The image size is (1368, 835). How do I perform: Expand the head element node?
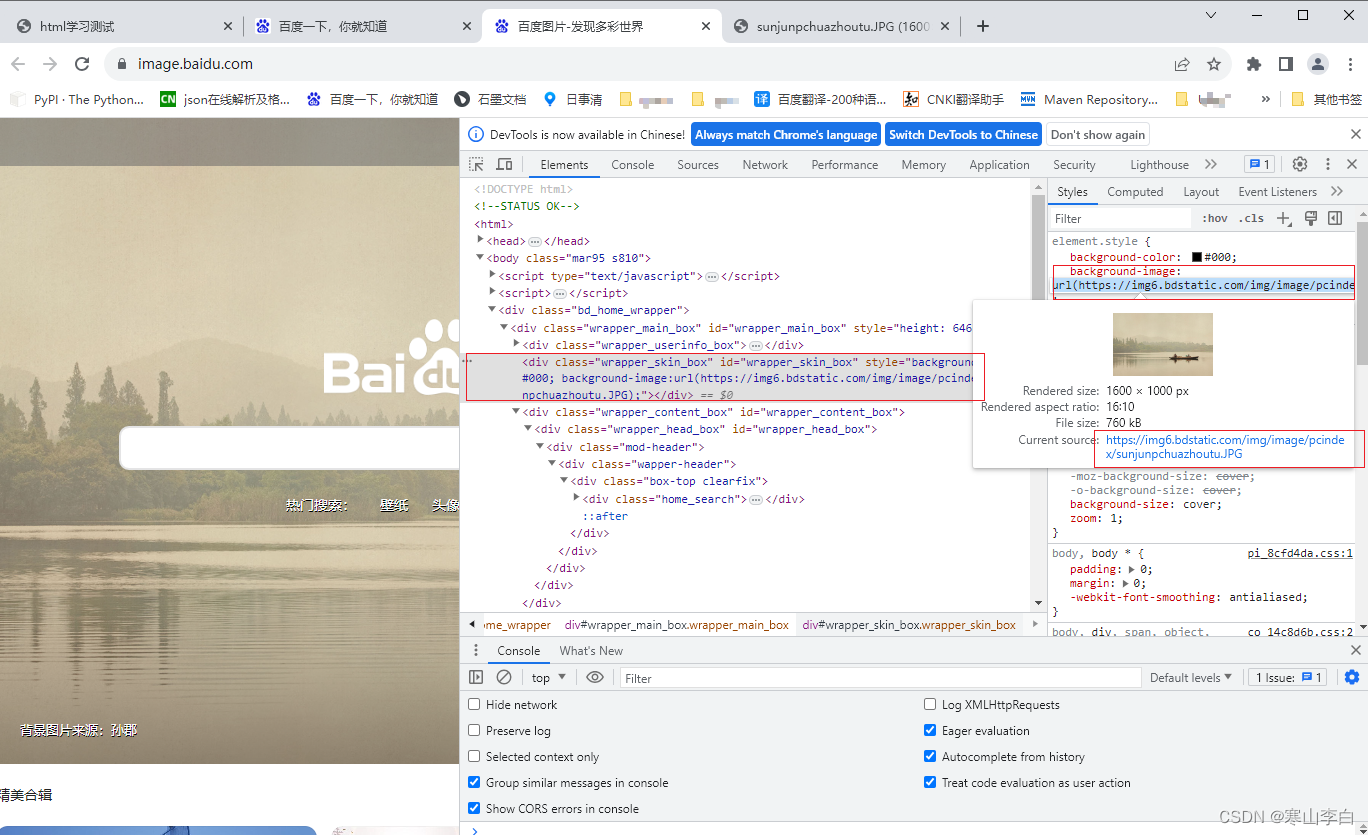point(481,240)
